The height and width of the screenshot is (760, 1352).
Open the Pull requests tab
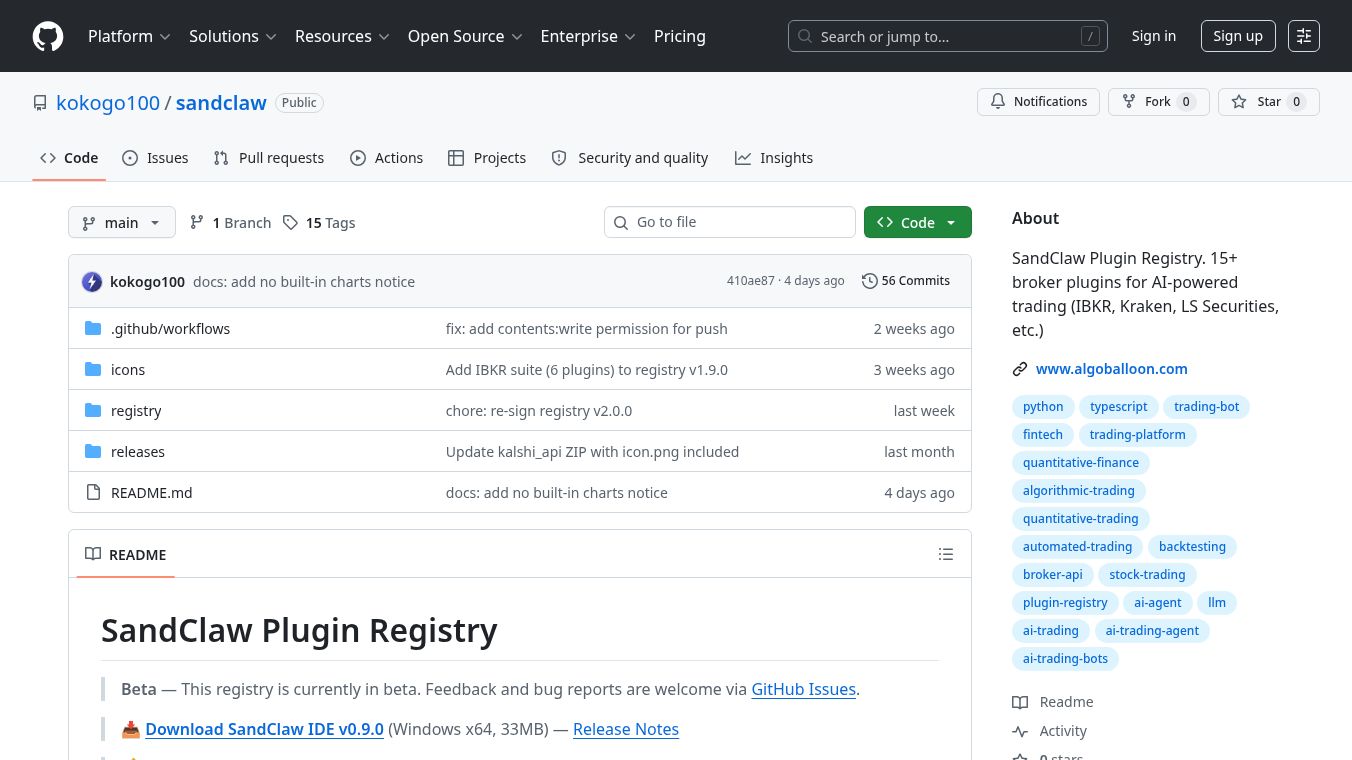(x=268, y=158)
